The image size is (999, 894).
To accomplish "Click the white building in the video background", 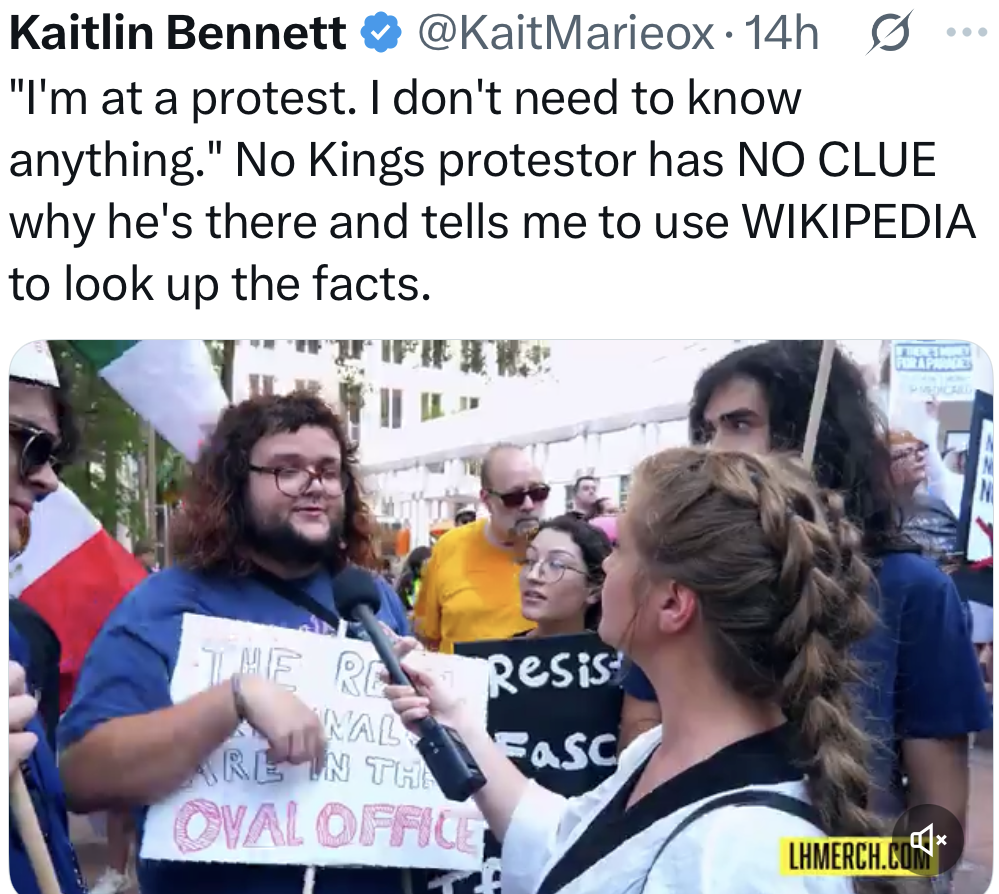I will point(484,421).
